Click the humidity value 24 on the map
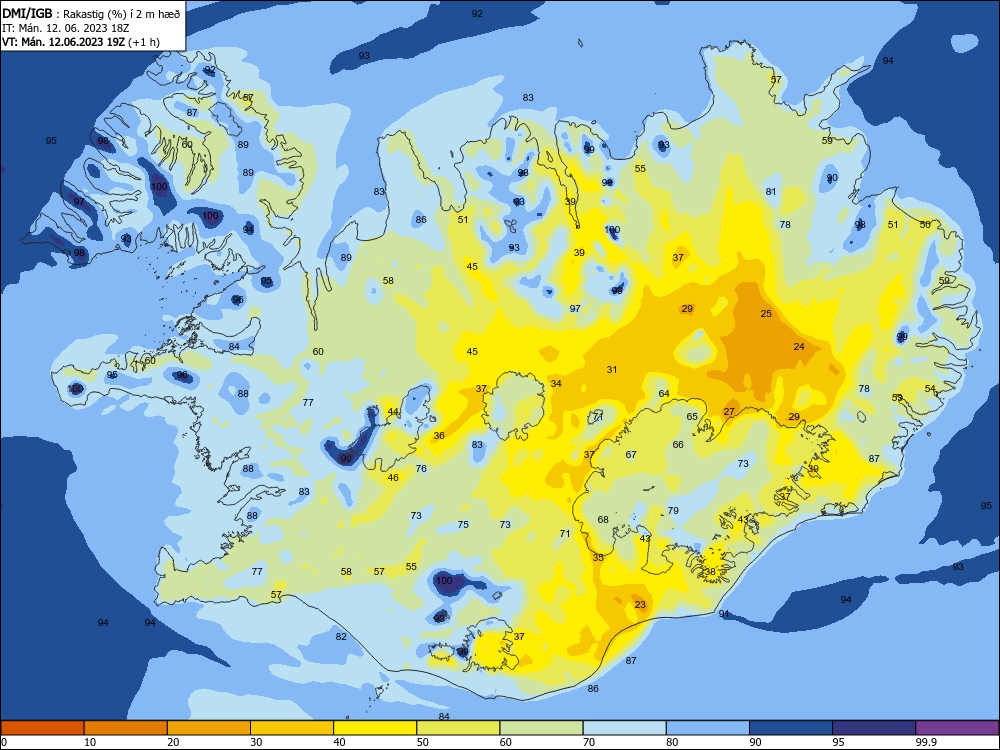This screenshot has height=750, width=1000. (x=799, y=346)
